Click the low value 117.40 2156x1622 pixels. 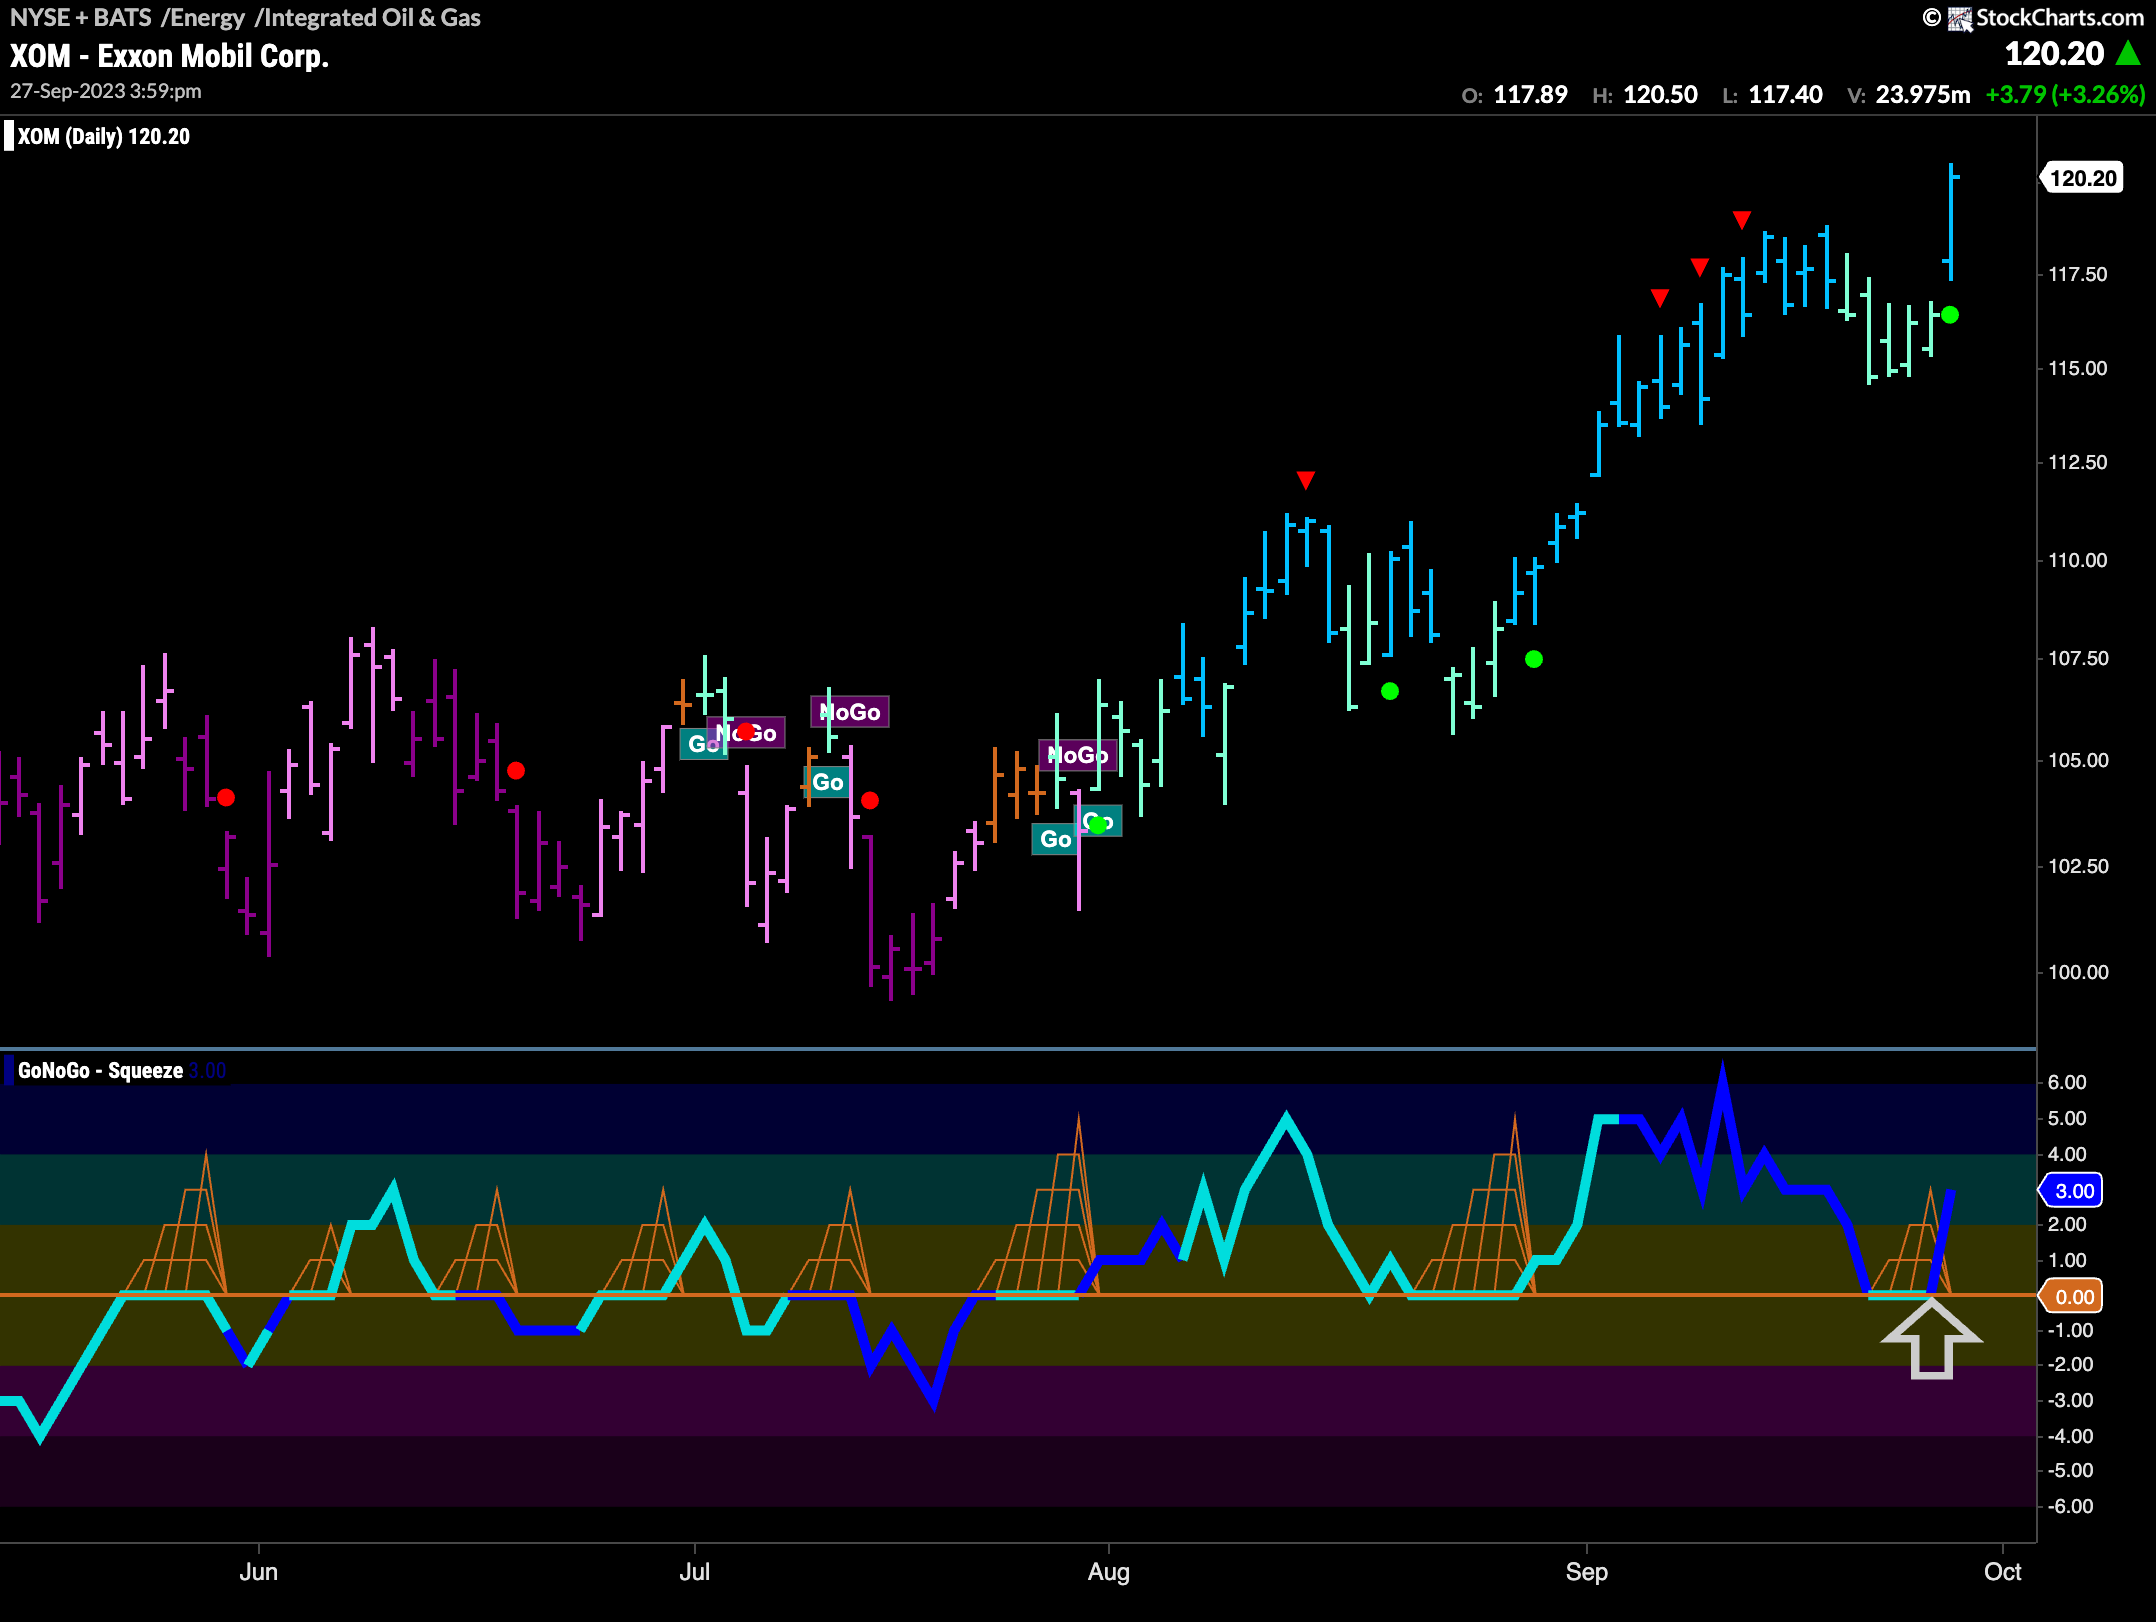(1785, 95)
